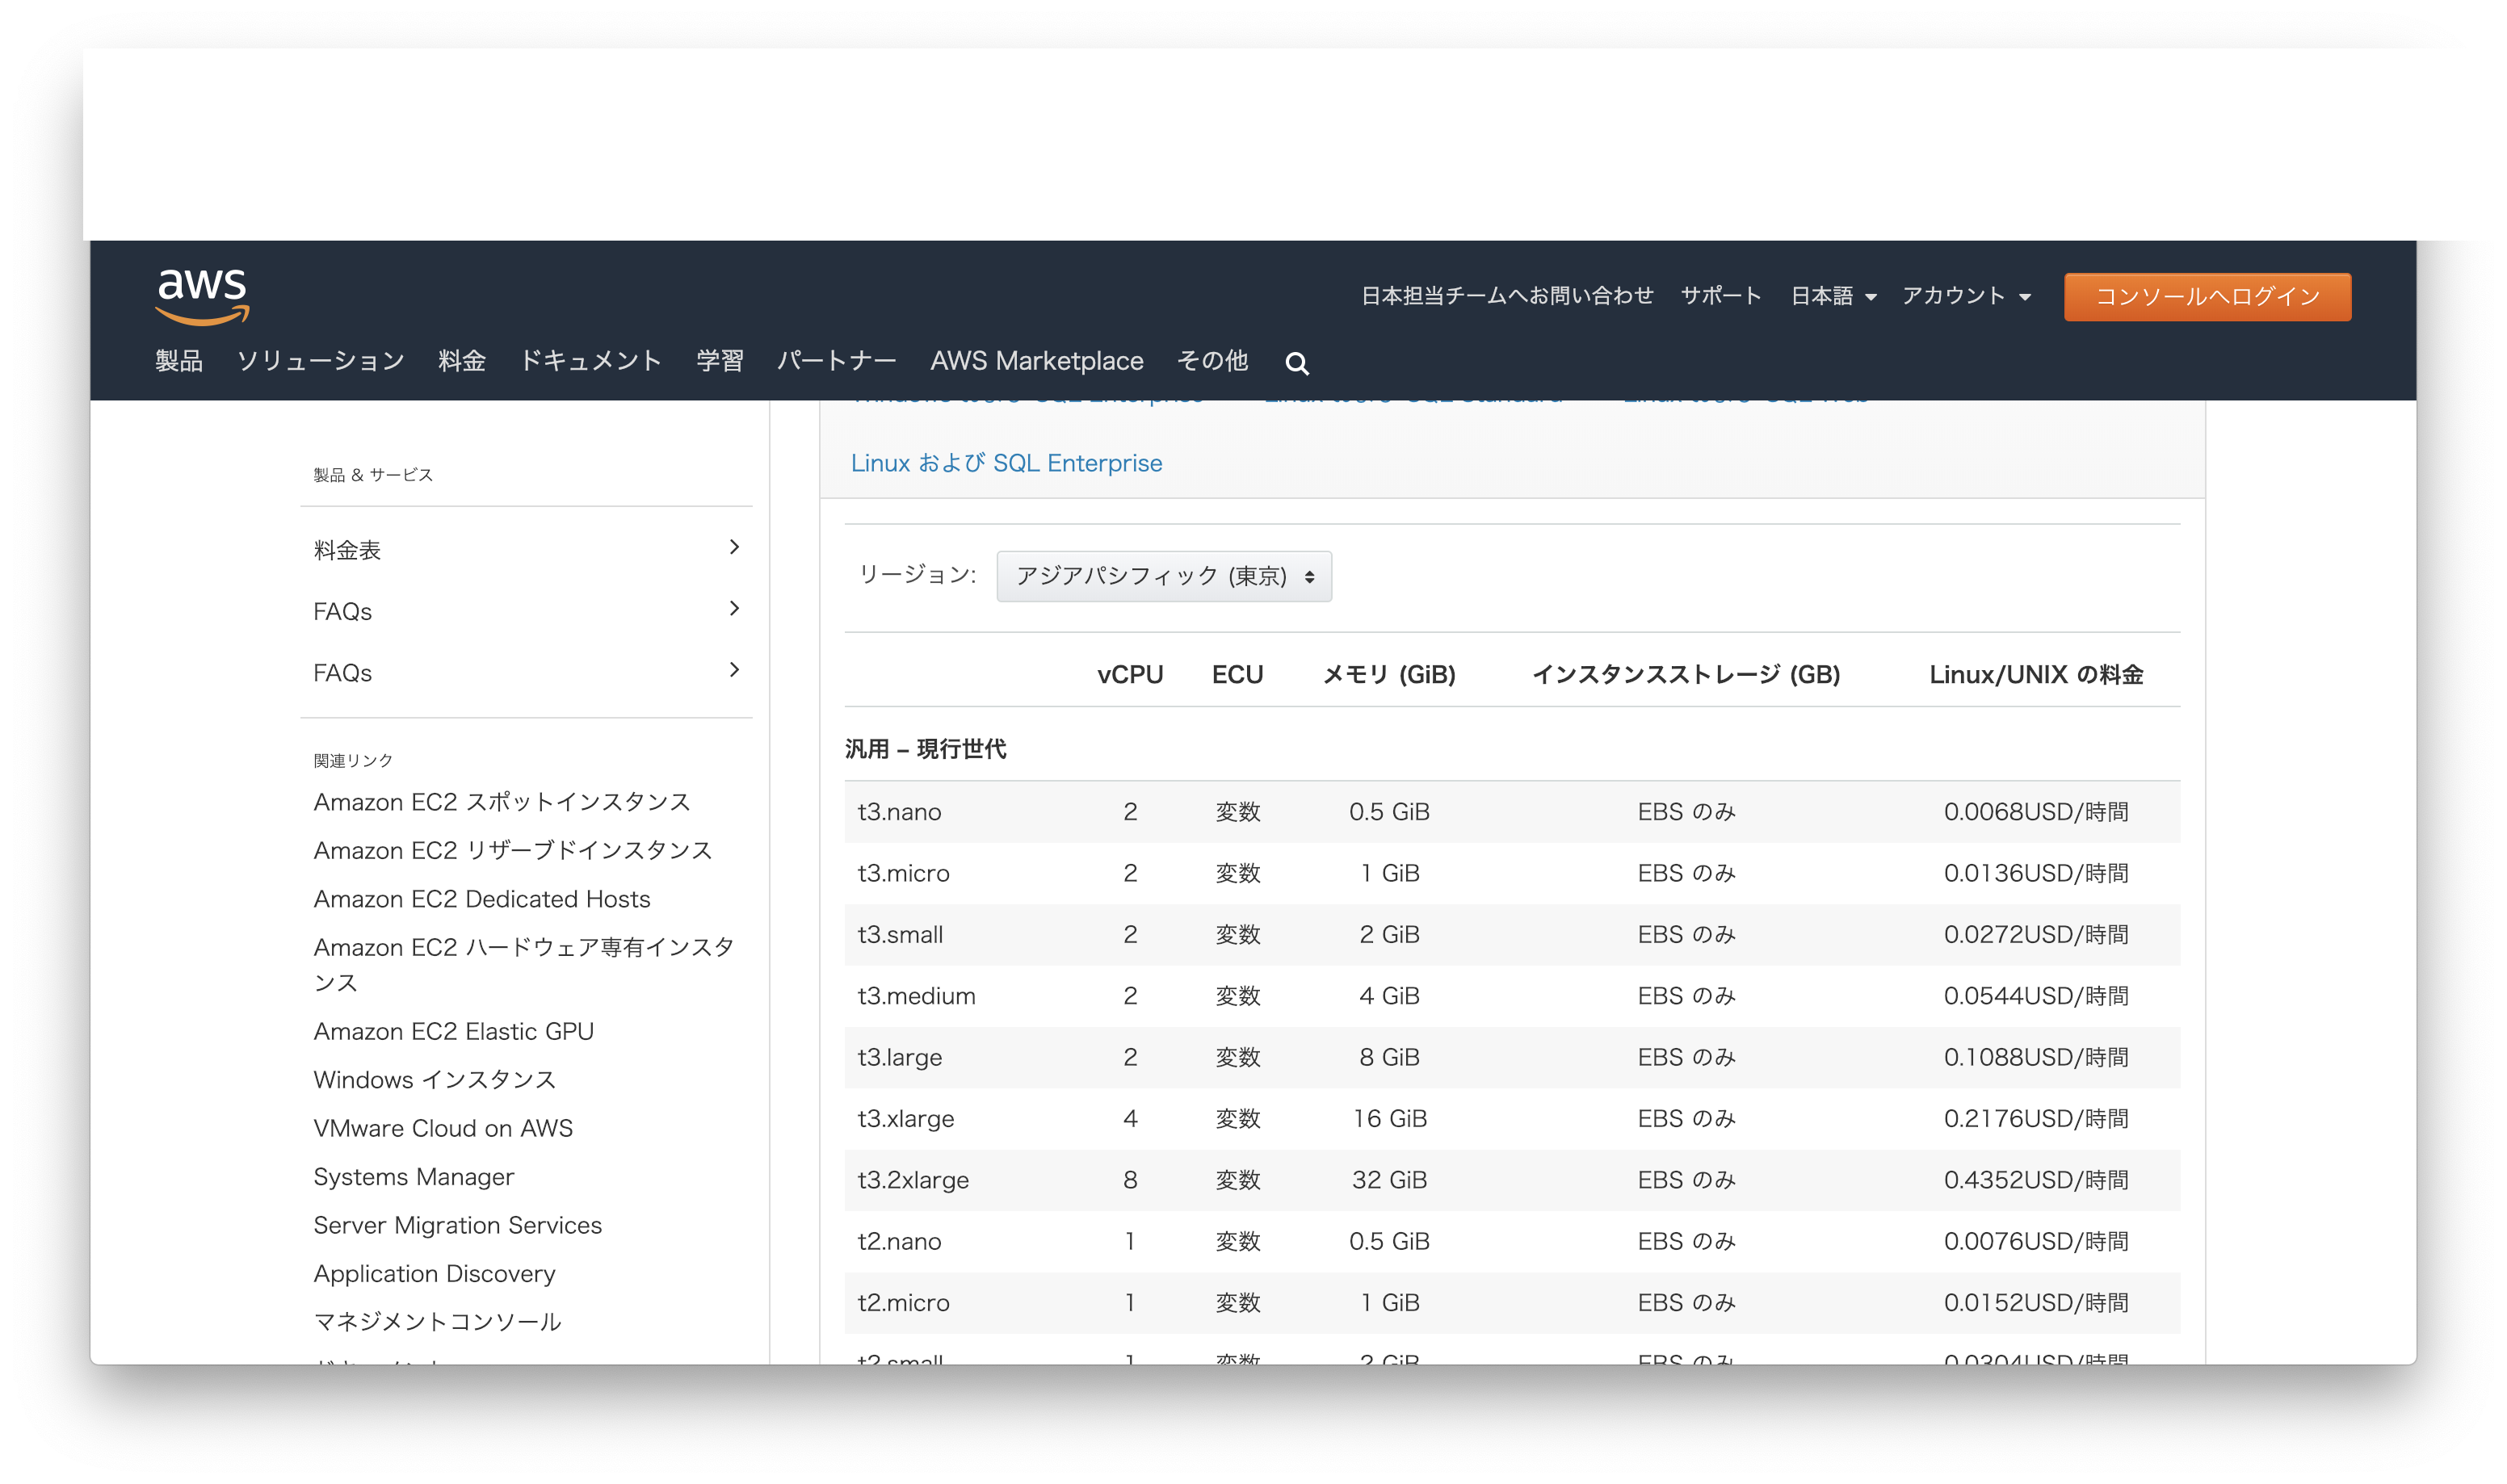2507x1484 pixels.
Task: Open the アカウント dropdown
Action: pyautogui.click(x=1965, y=296)
